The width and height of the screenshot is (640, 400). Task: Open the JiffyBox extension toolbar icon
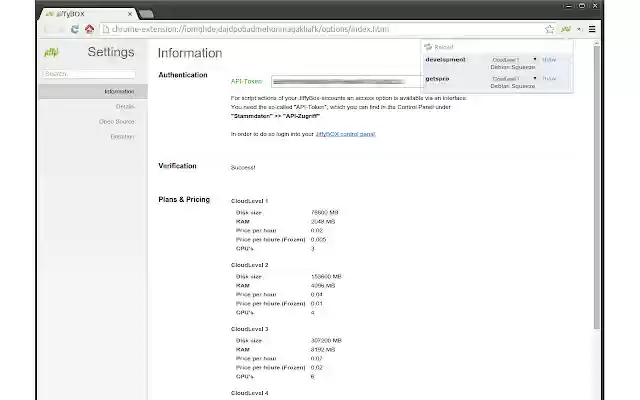566,29
